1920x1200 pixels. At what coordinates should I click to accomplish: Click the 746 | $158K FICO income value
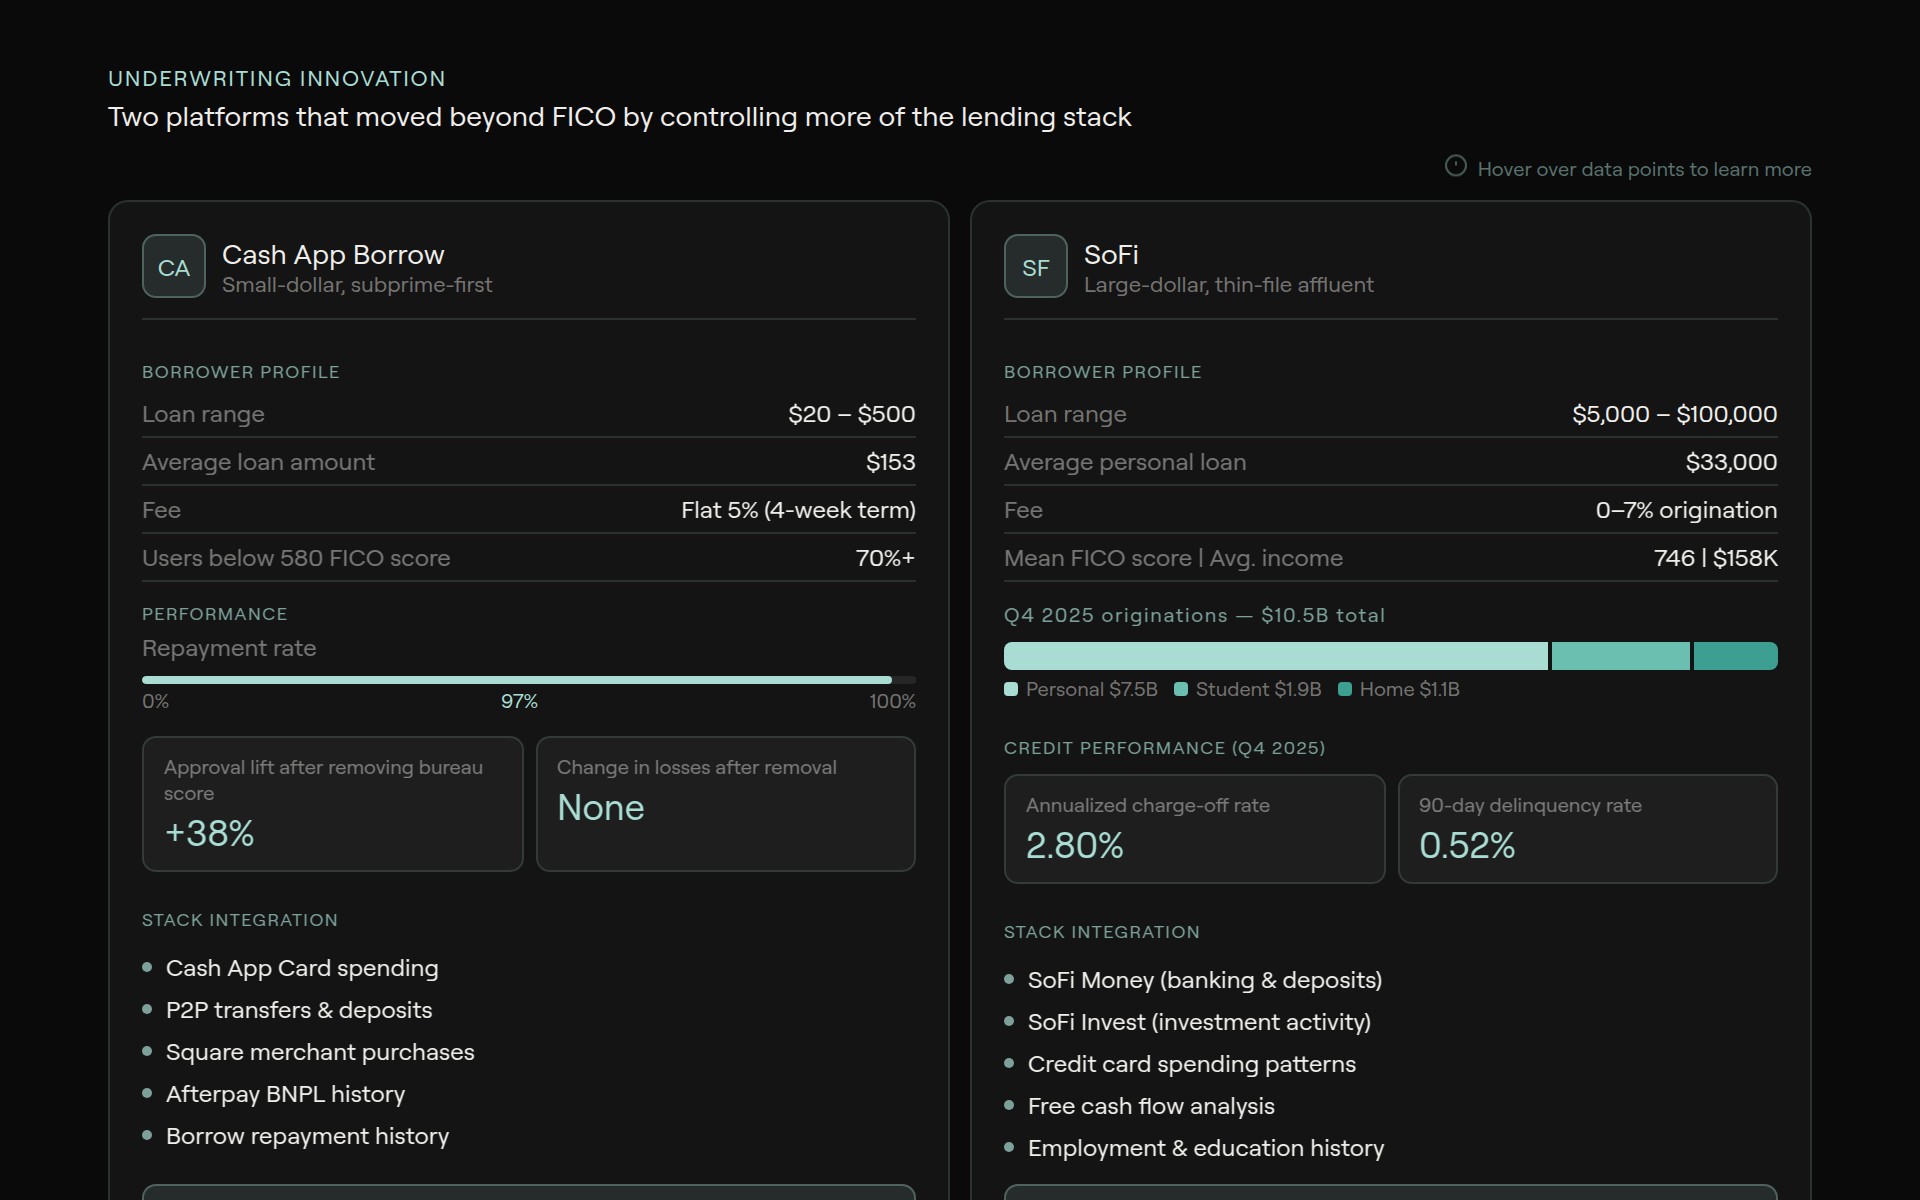click(x=1715, y=558)
